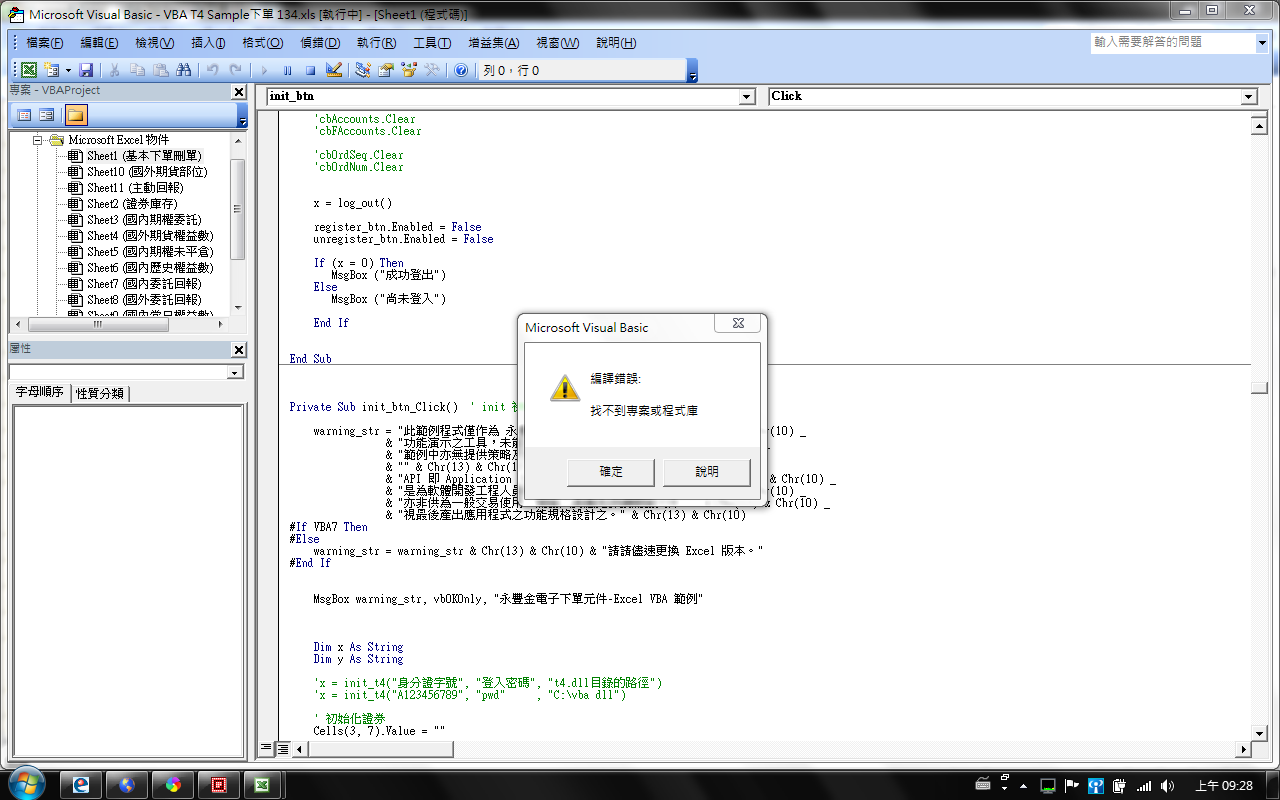Switch to 性質分類 properties tab

pyautogui.click(x=100, y=393)
